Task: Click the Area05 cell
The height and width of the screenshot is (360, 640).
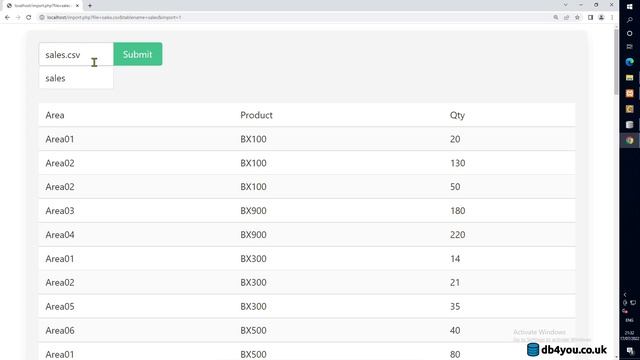Action: click(x=60, y=307)
